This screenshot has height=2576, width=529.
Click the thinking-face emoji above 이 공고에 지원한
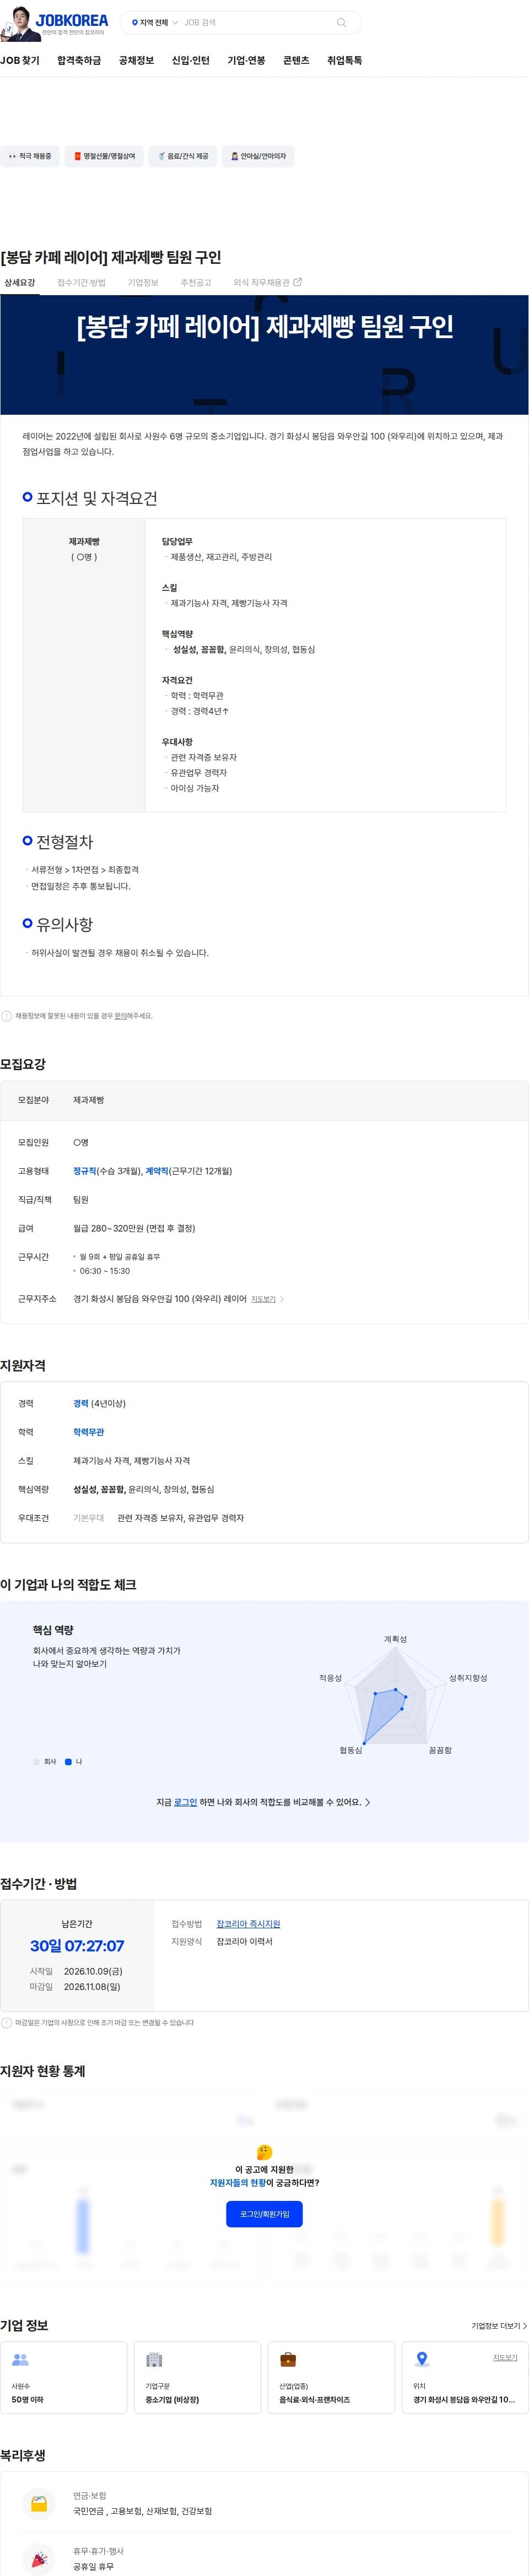pyautogui.click(x=264, y=2152)
